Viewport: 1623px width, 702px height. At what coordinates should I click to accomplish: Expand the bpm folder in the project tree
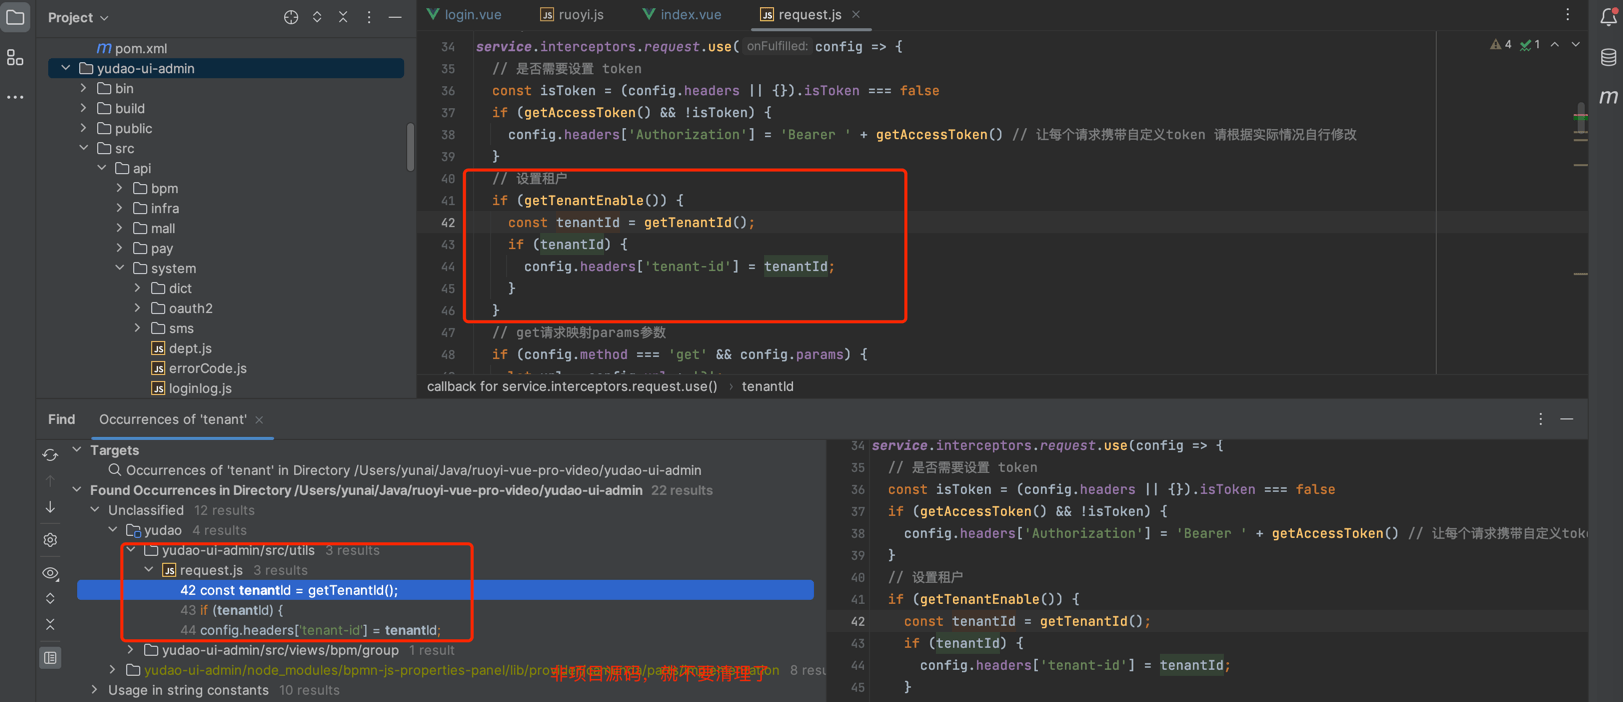coord(120,188)
